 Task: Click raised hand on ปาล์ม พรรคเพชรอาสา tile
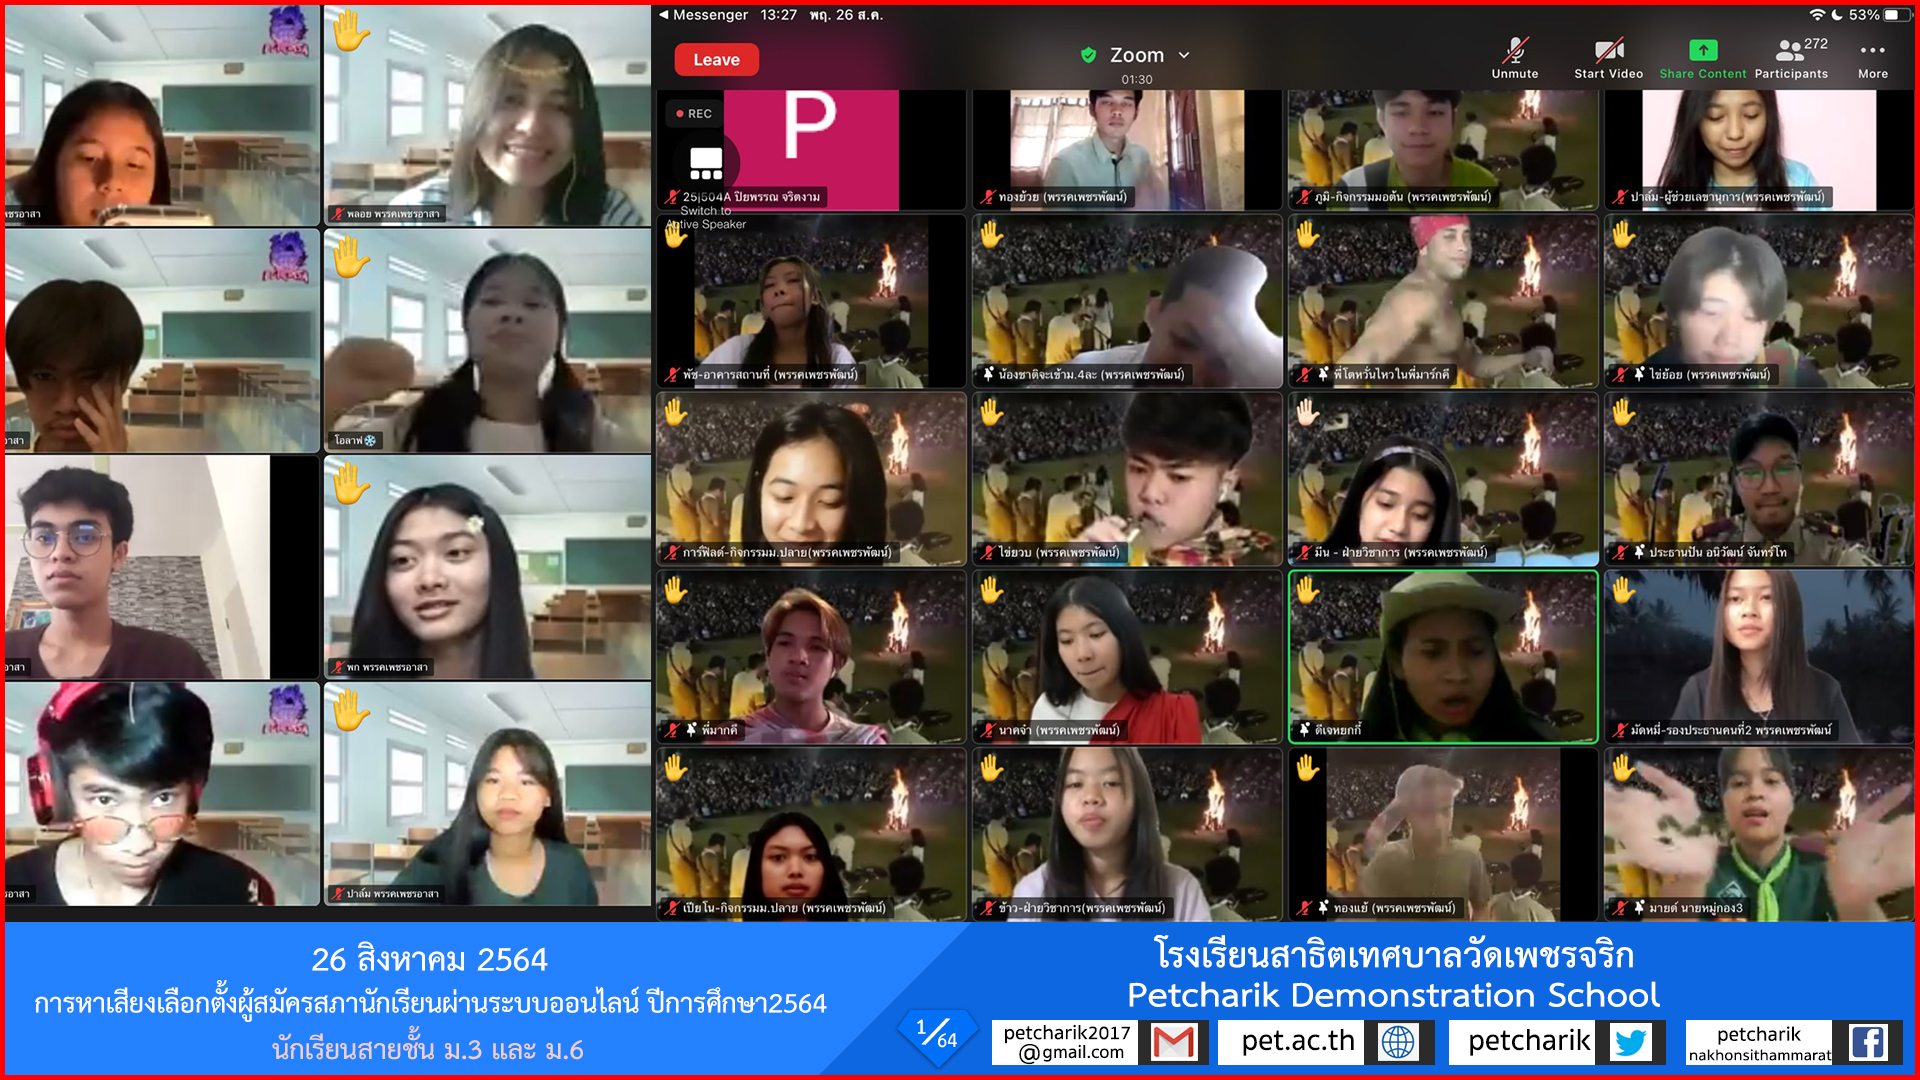pyautogui.click(x=349, y=711)
